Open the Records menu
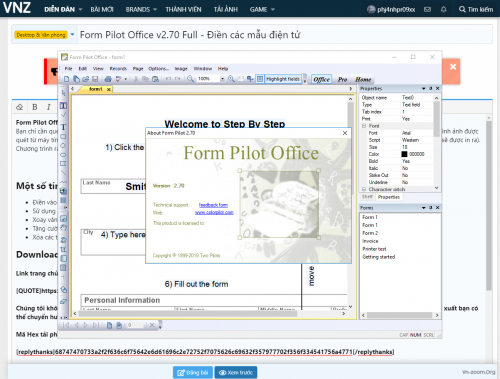The image size is (500, 379). coord(118,69)
